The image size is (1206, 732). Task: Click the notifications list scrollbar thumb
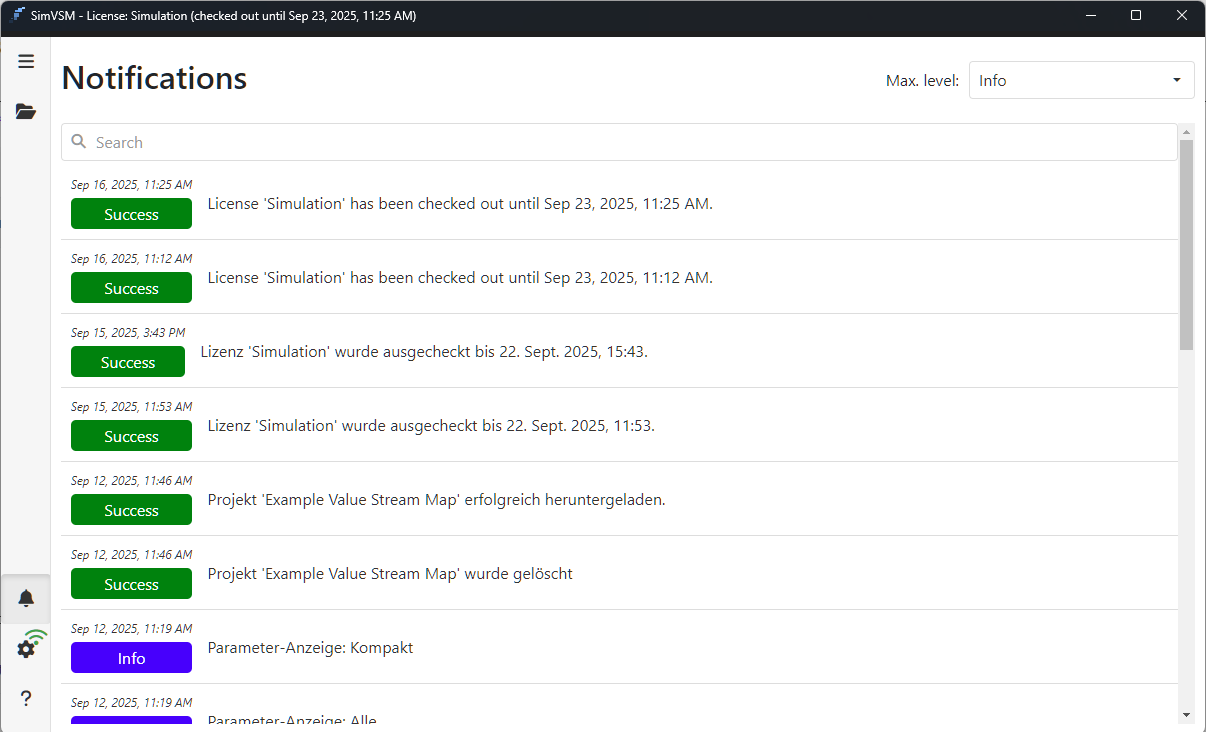click(x=1186, y=245)
